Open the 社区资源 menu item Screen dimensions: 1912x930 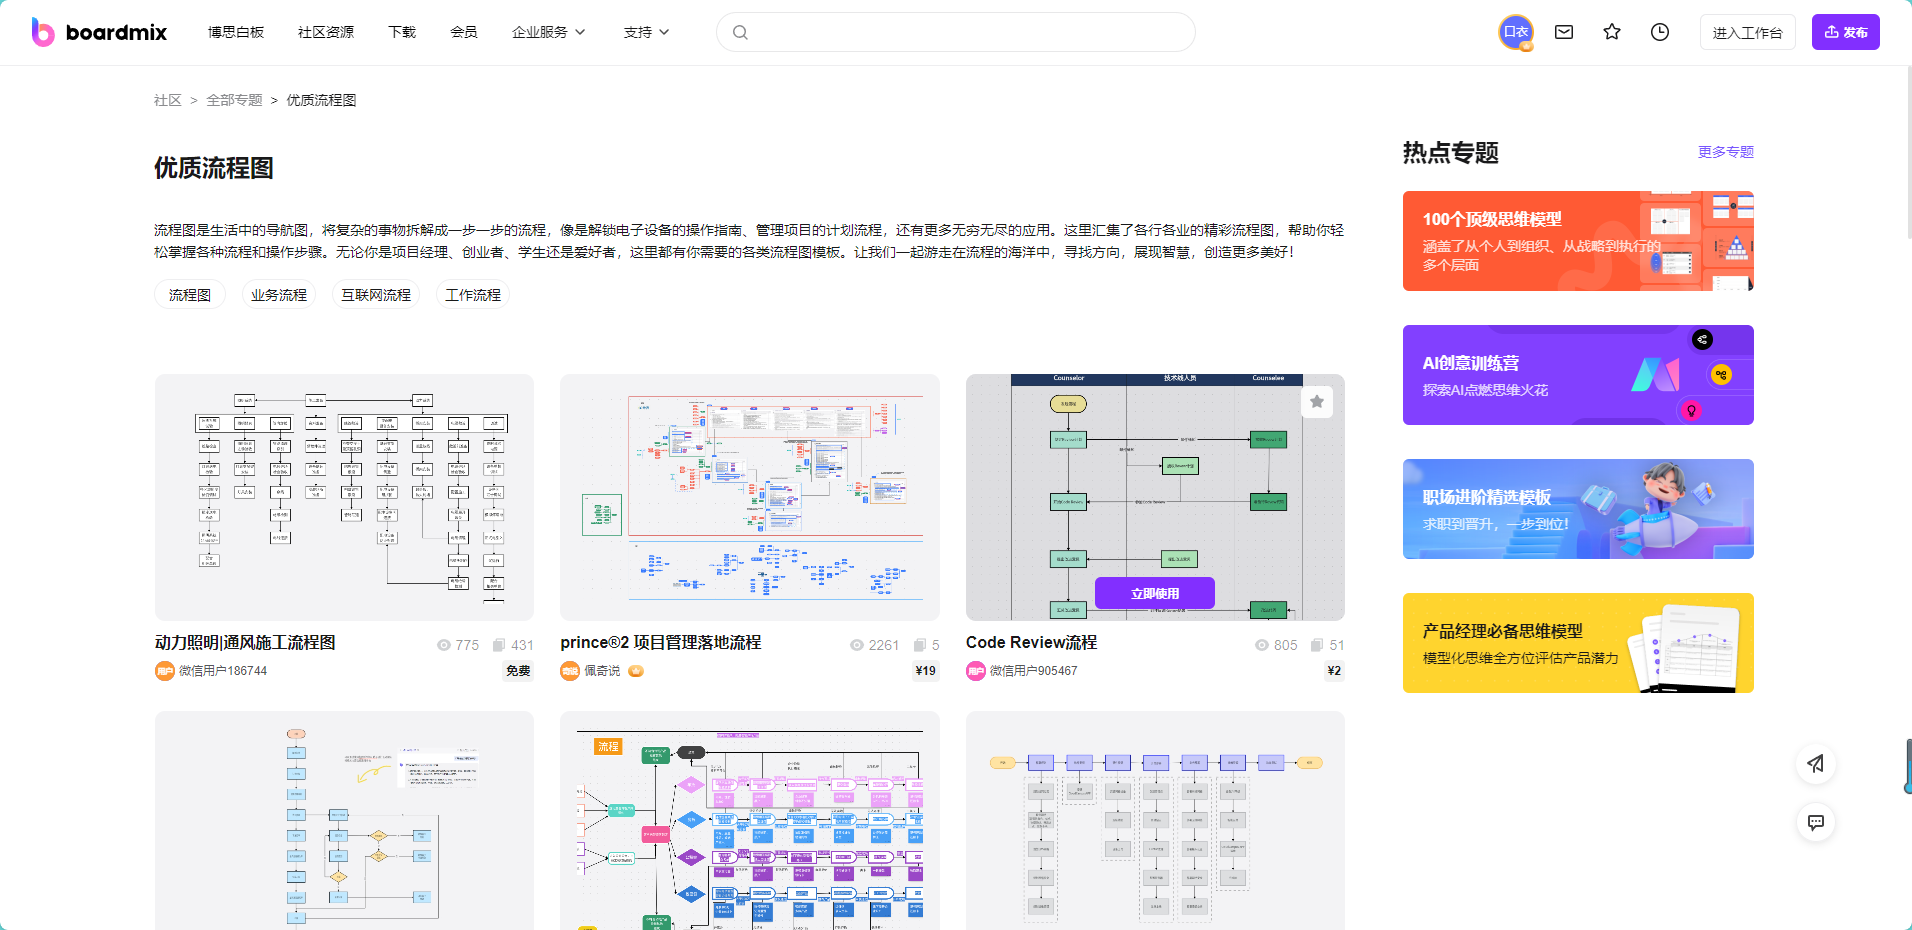pyautogui.click(x=326, y=32)
